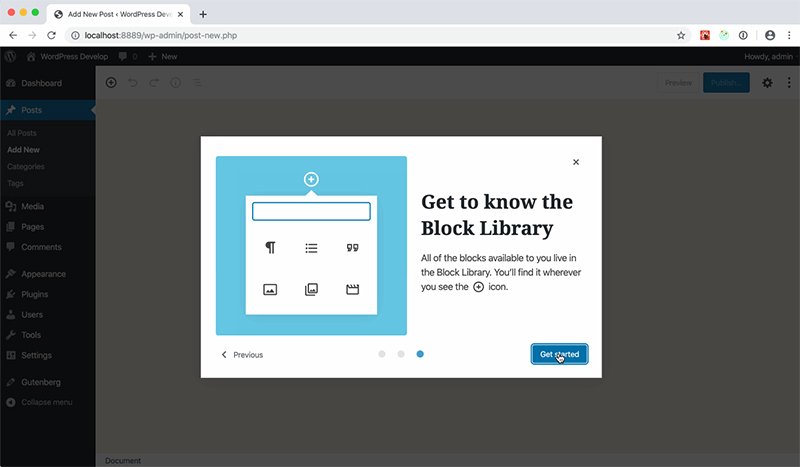Visit the WordPress Develop site link
Viewport: 800px width, 467px height.
pos(67,57)
